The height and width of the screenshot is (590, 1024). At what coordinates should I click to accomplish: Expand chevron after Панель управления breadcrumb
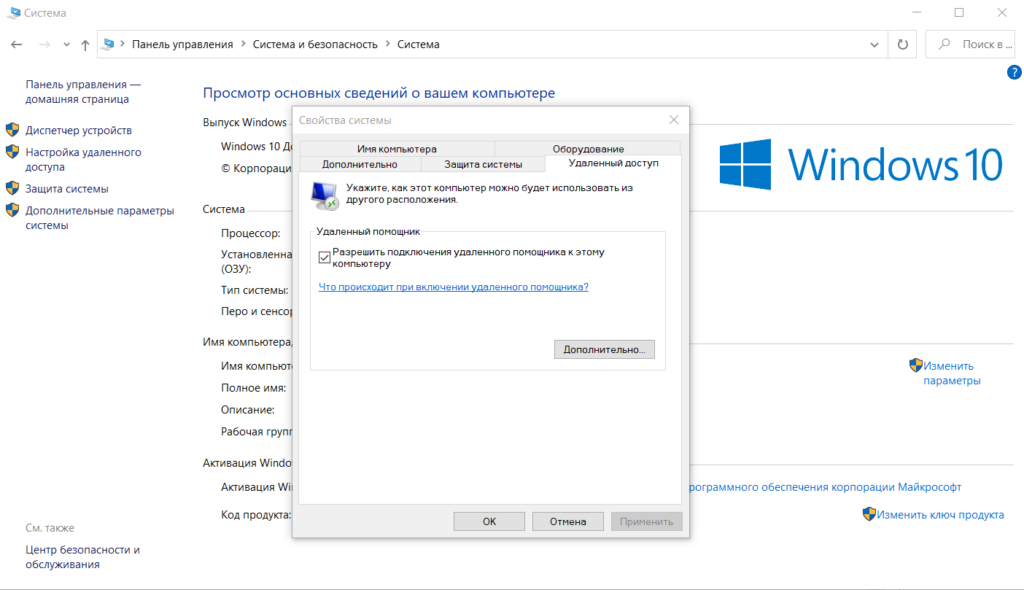(x=241, y=45)
